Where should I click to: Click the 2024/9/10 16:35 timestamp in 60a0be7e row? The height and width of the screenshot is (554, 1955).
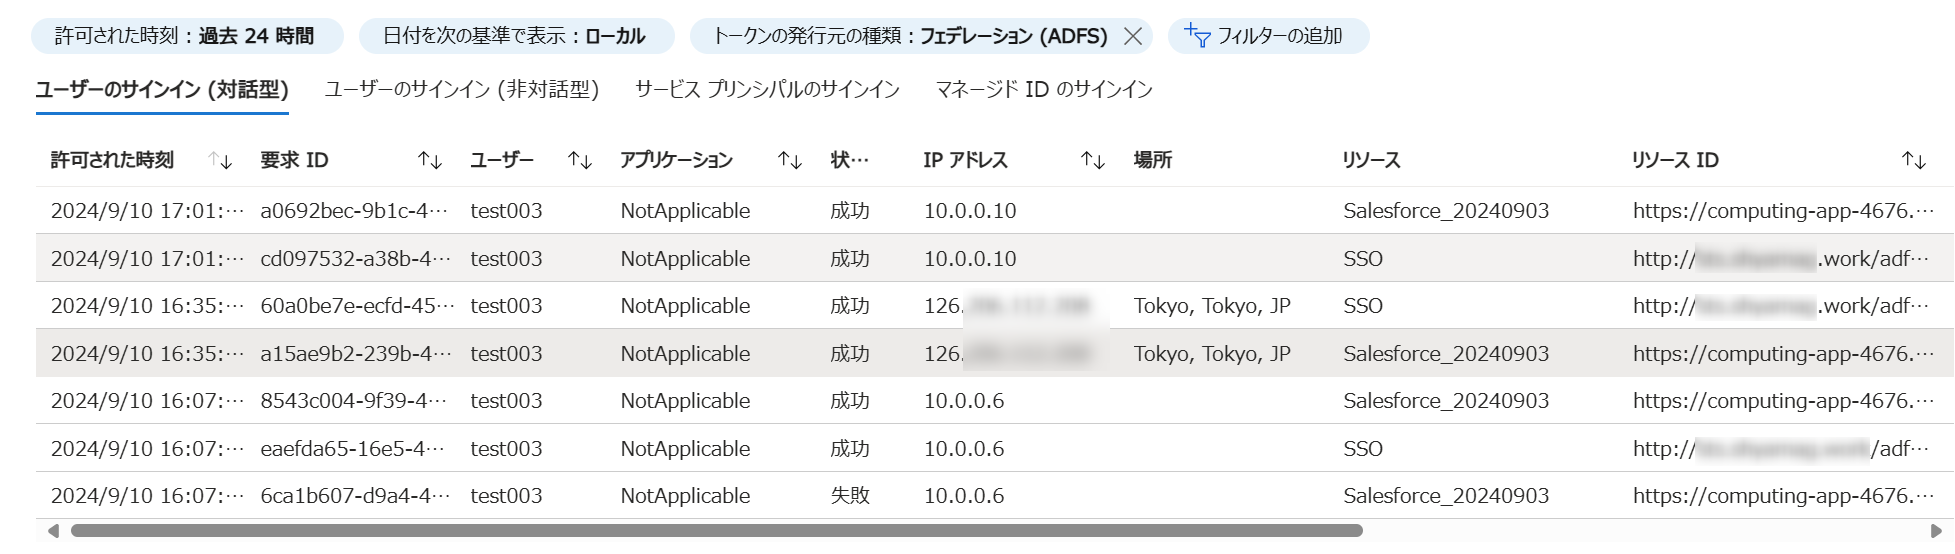coord(148,306)
